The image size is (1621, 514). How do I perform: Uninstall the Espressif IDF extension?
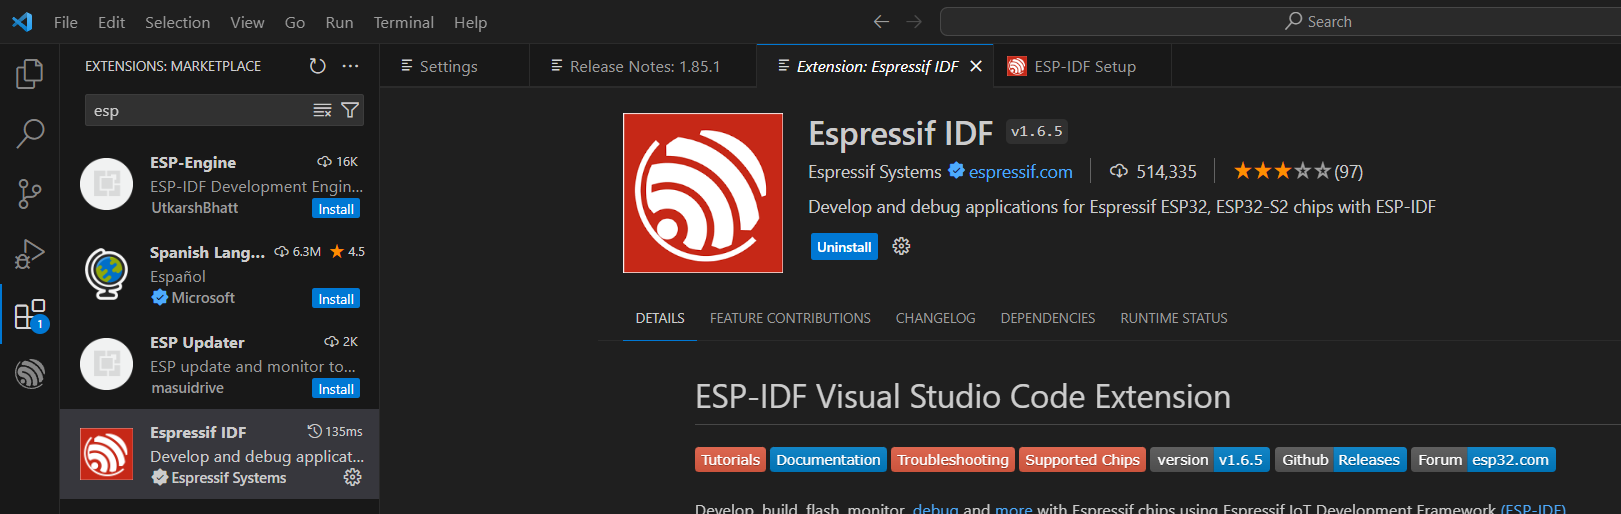844,247
